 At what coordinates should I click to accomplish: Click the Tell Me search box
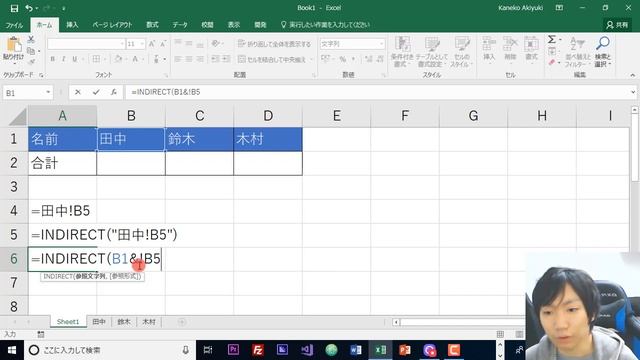click(325, 25)
